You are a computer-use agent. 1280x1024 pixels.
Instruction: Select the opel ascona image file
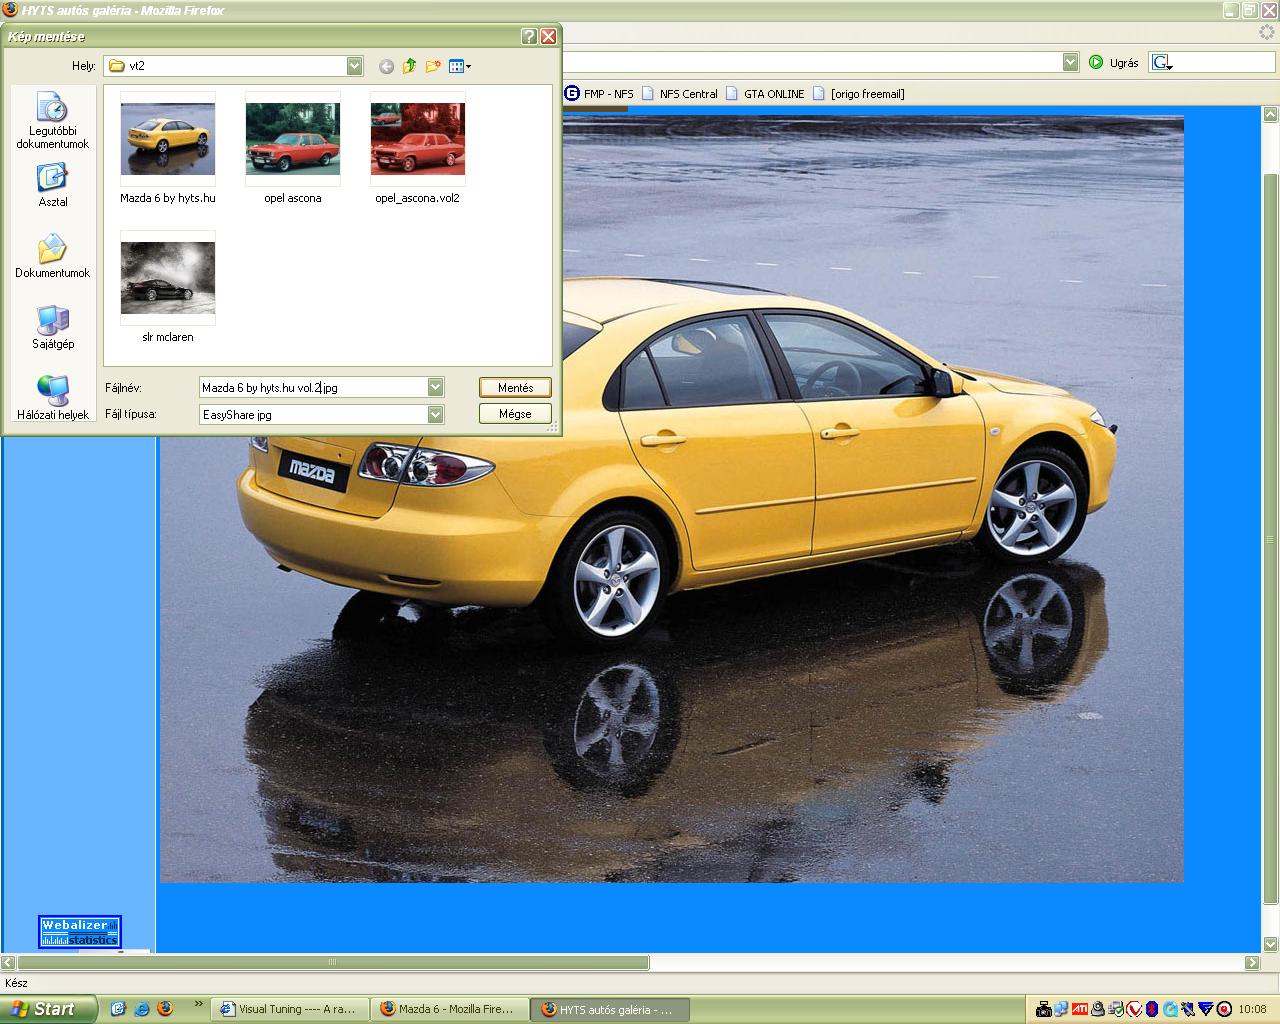(293, 148)
